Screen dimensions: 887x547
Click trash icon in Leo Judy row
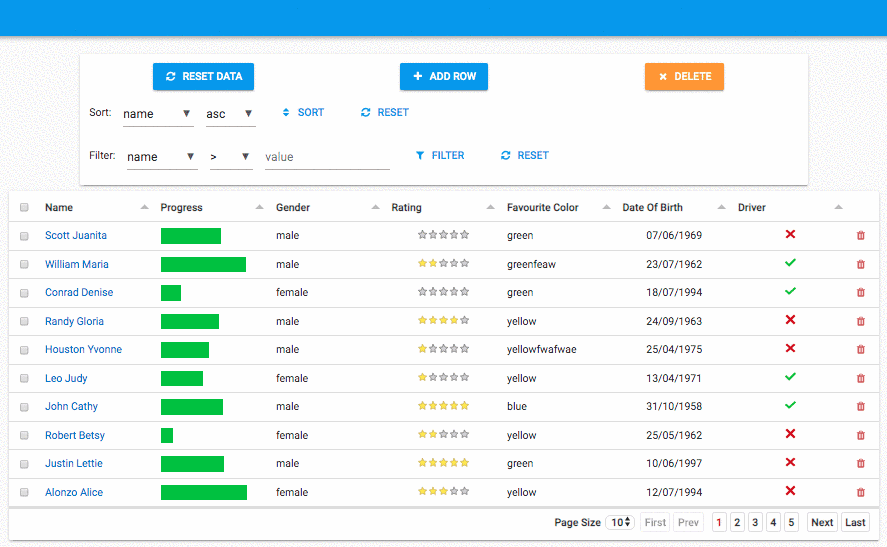(860, 378)
